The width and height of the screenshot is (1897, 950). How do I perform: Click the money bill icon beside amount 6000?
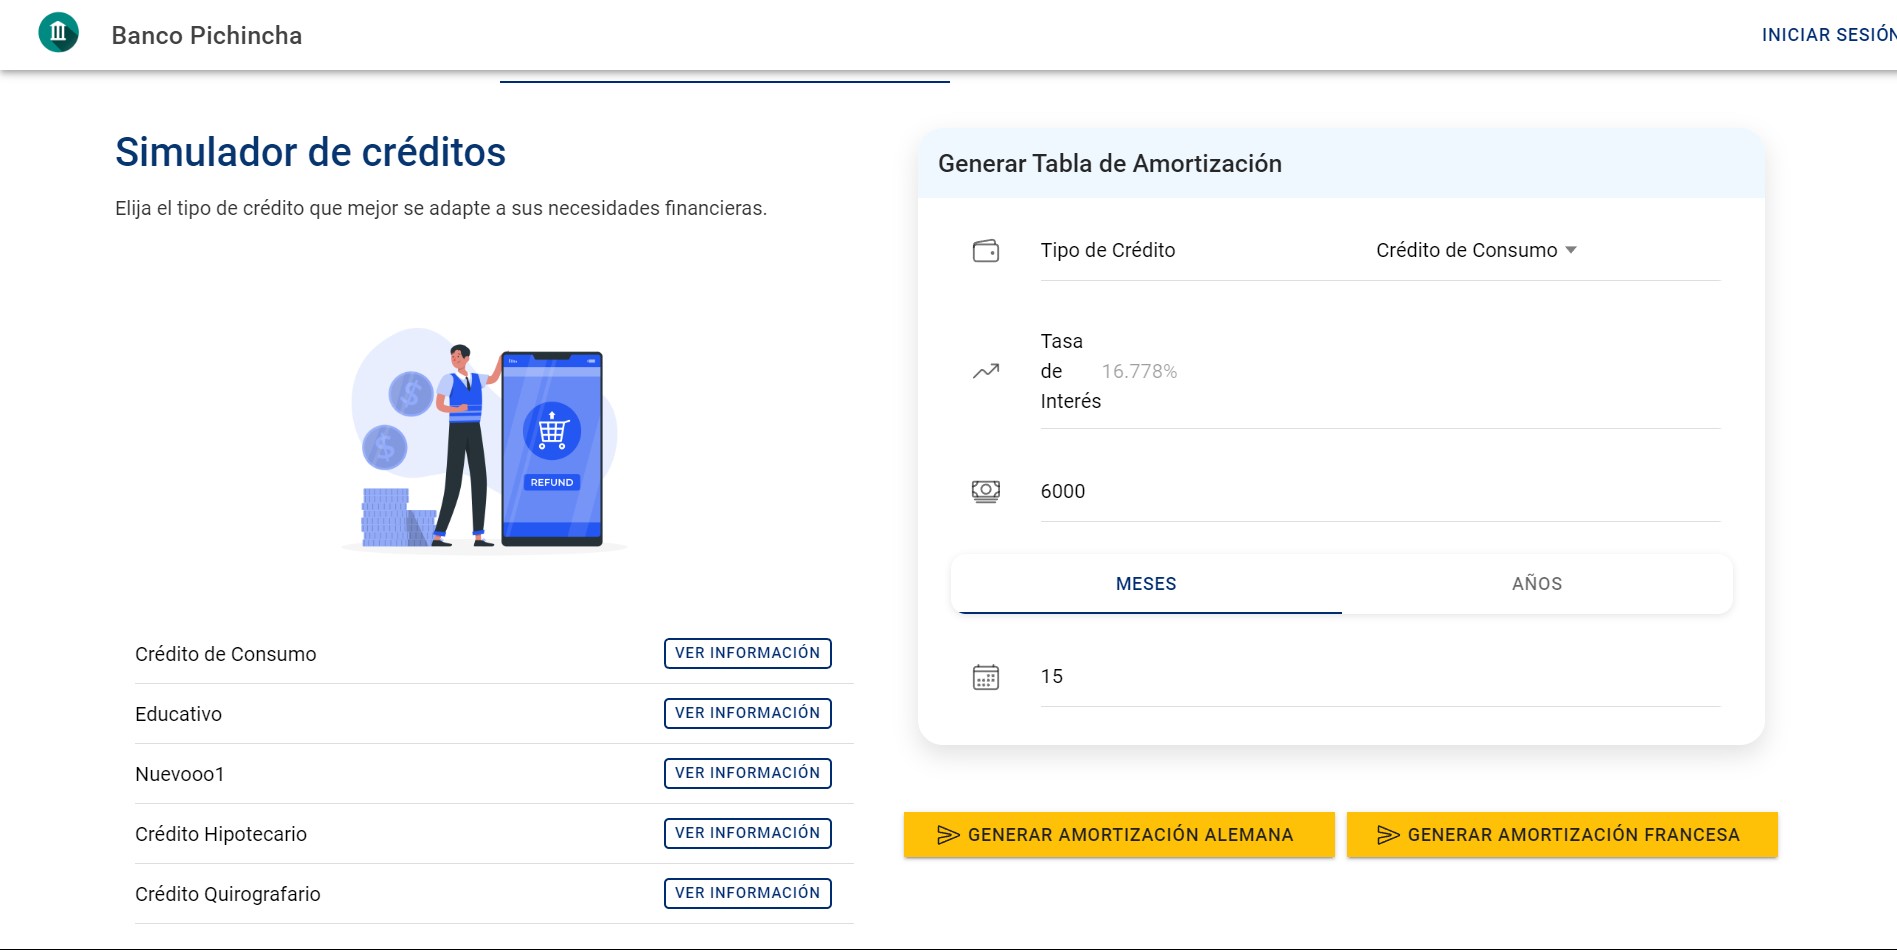coord(986,491)
